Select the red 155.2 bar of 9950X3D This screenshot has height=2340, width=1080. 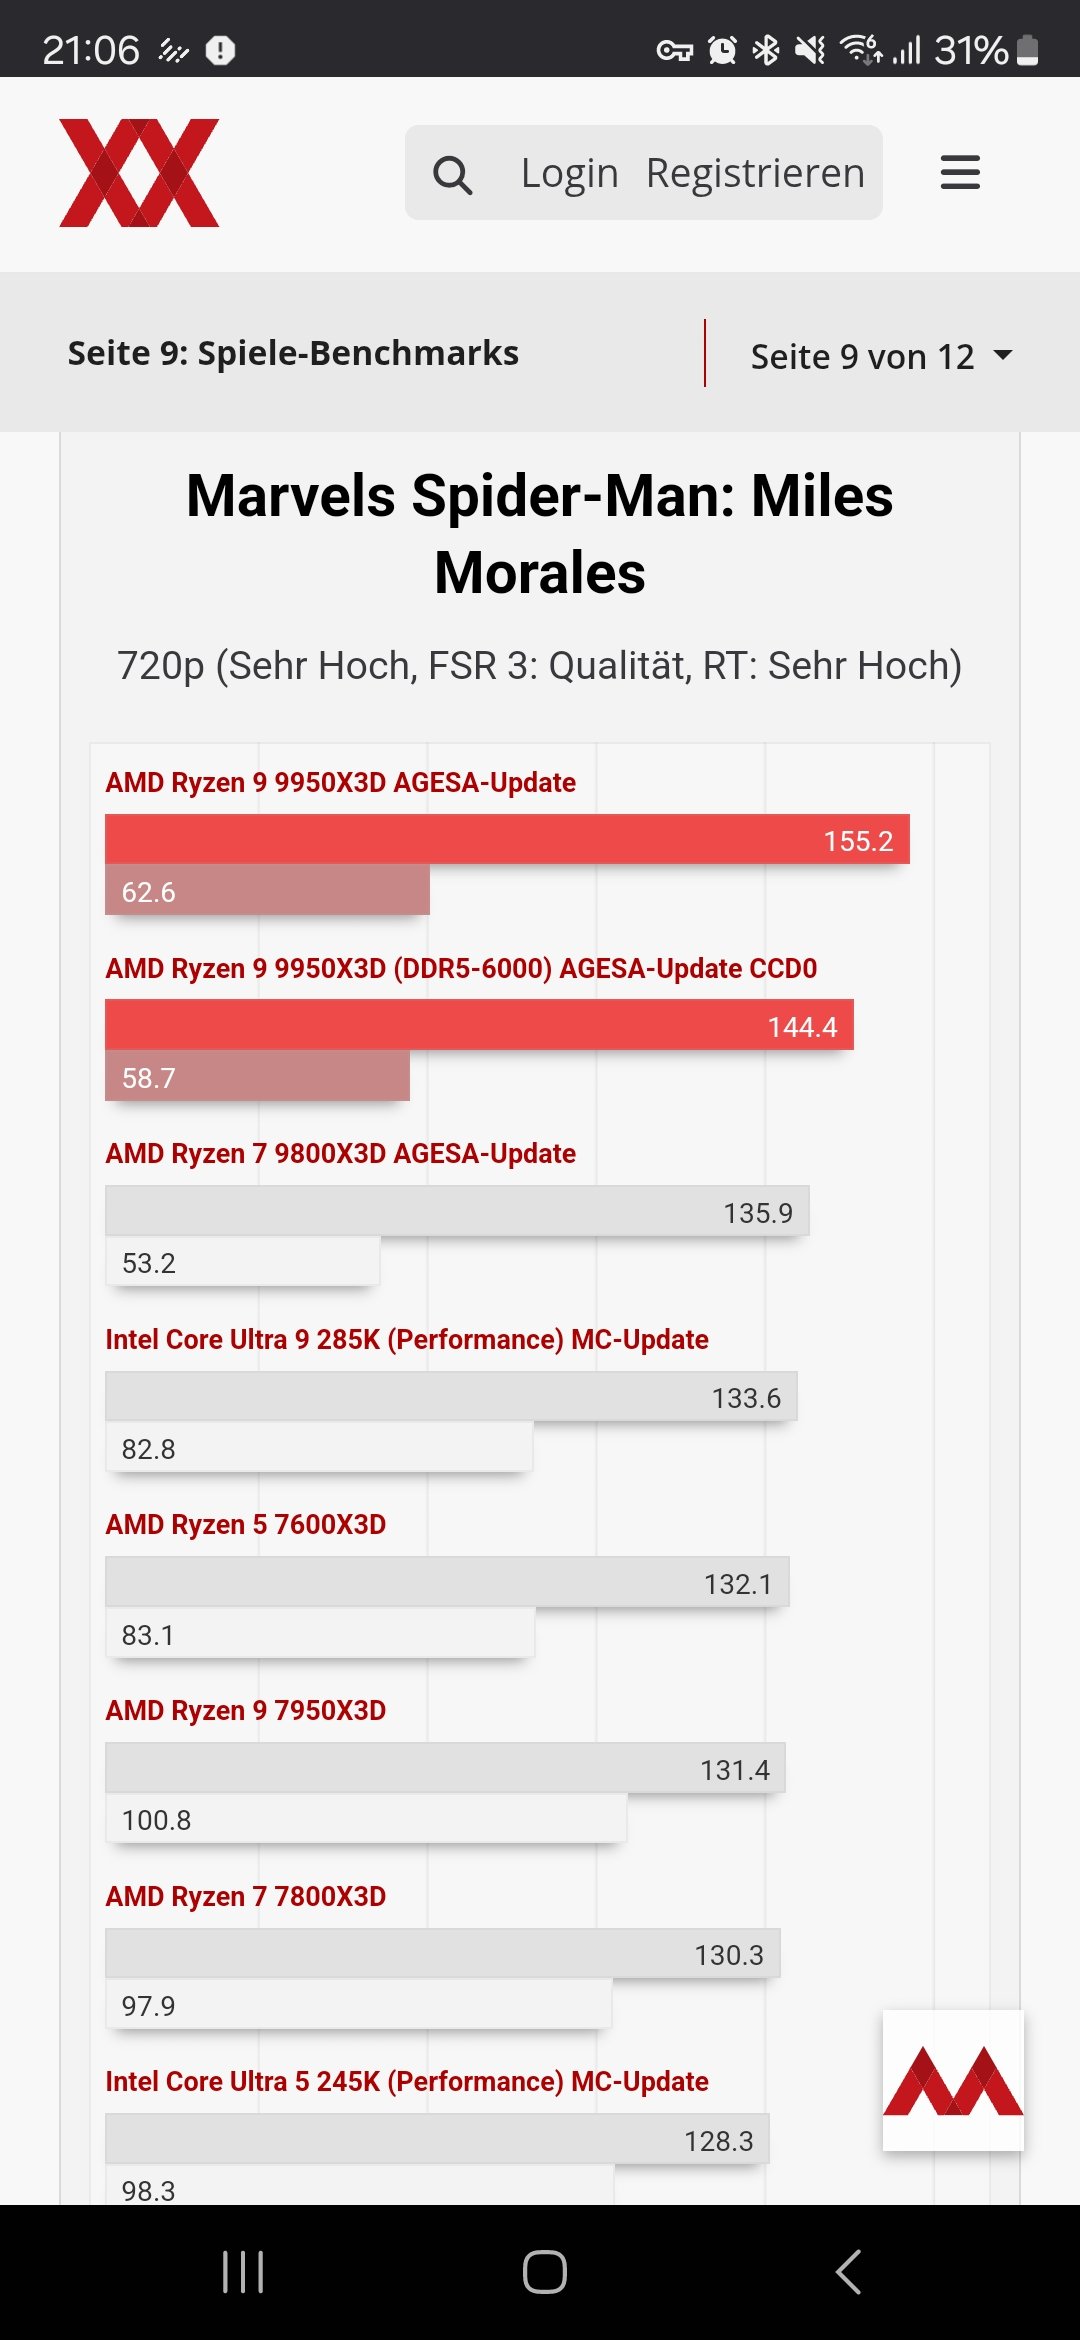pyautogui.click(x=507, y=839)
